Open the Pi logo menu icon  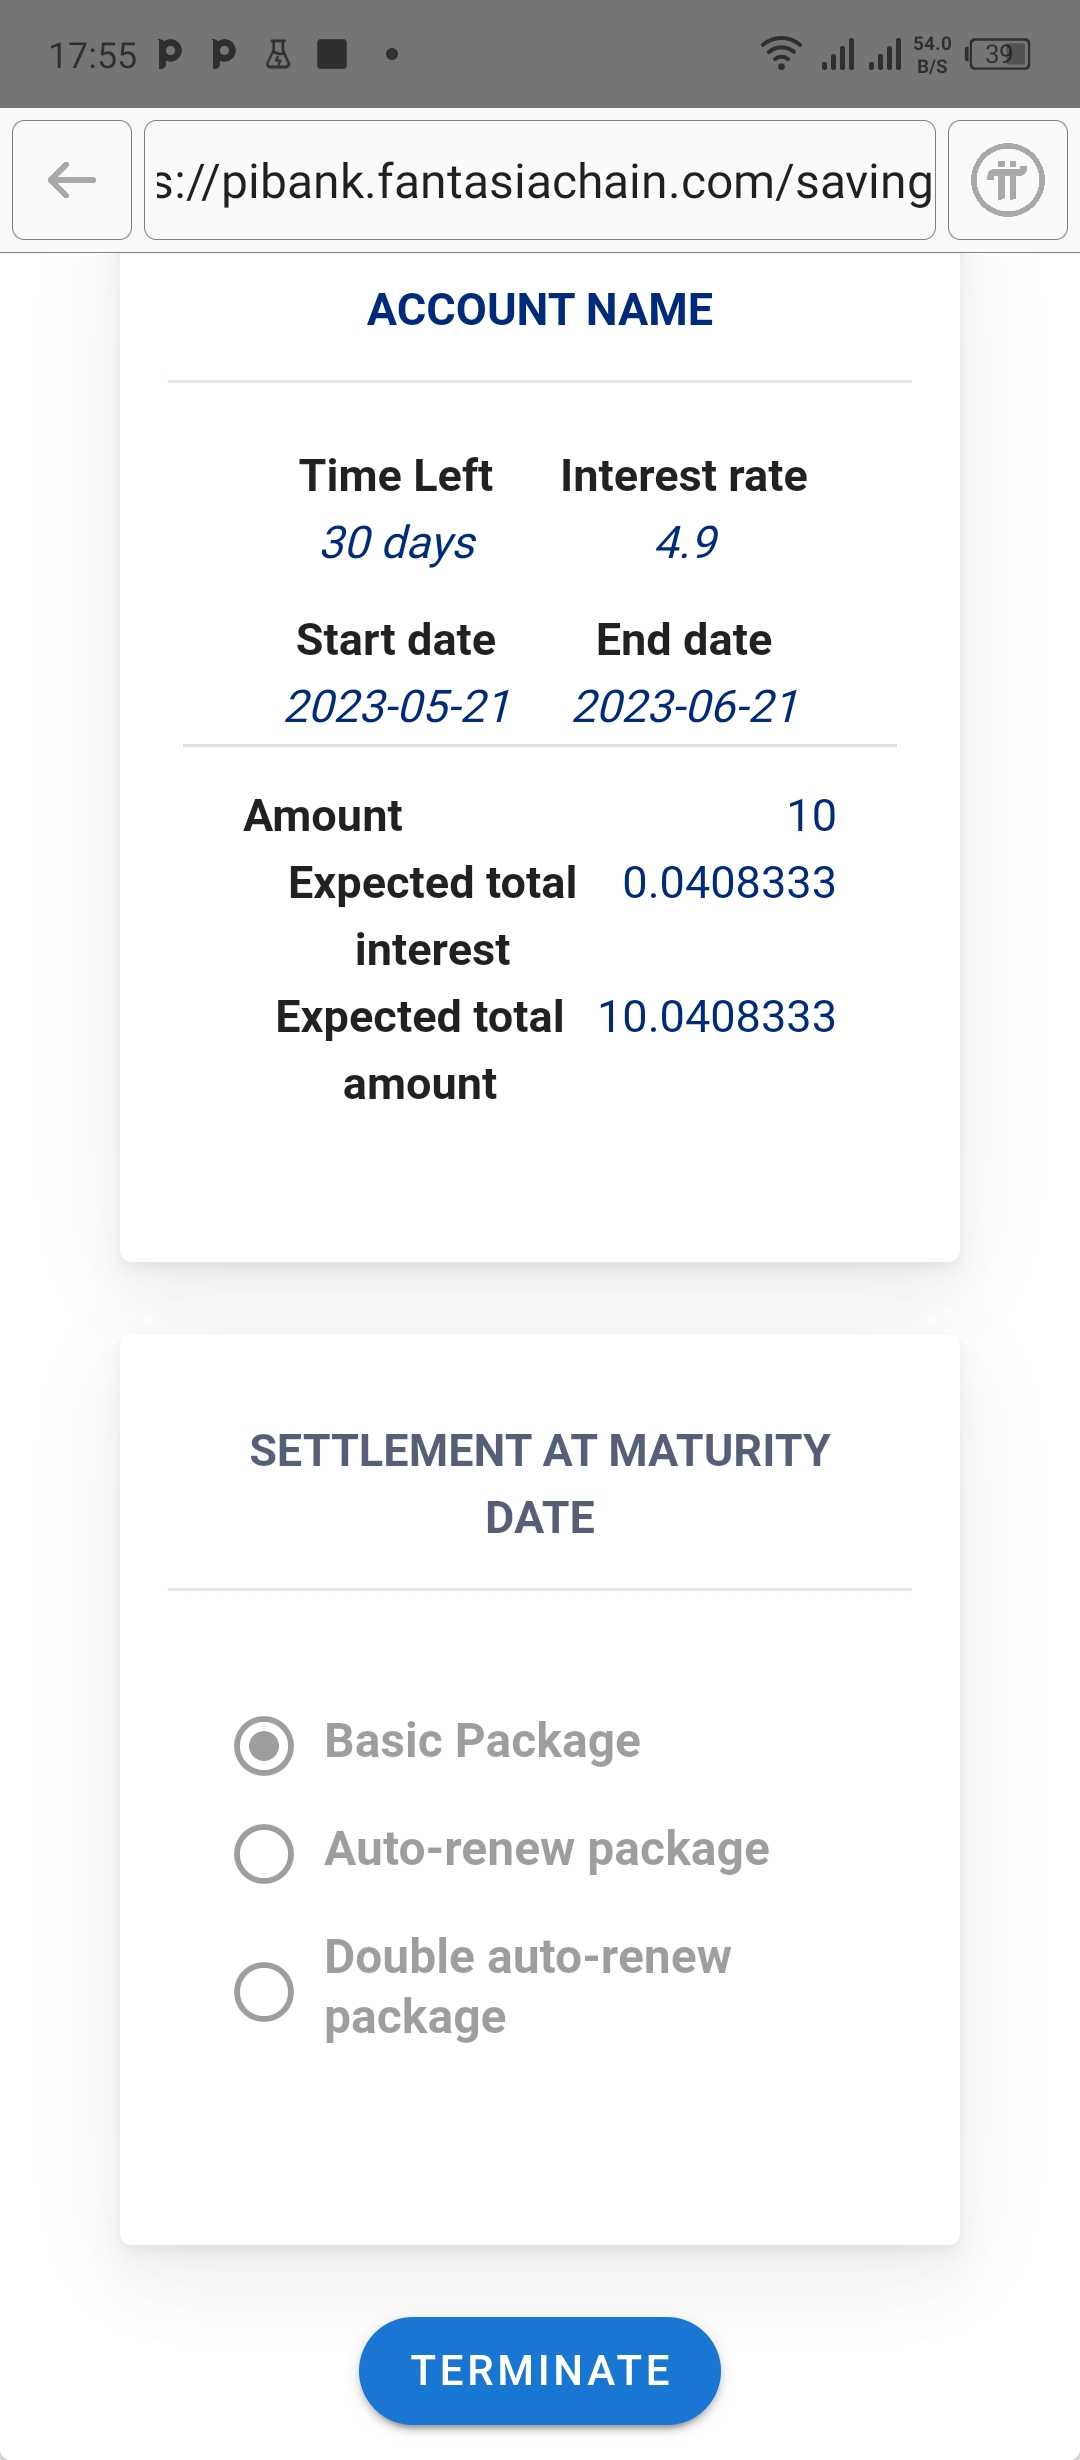pyautogui.click(x=1008, y=180)
